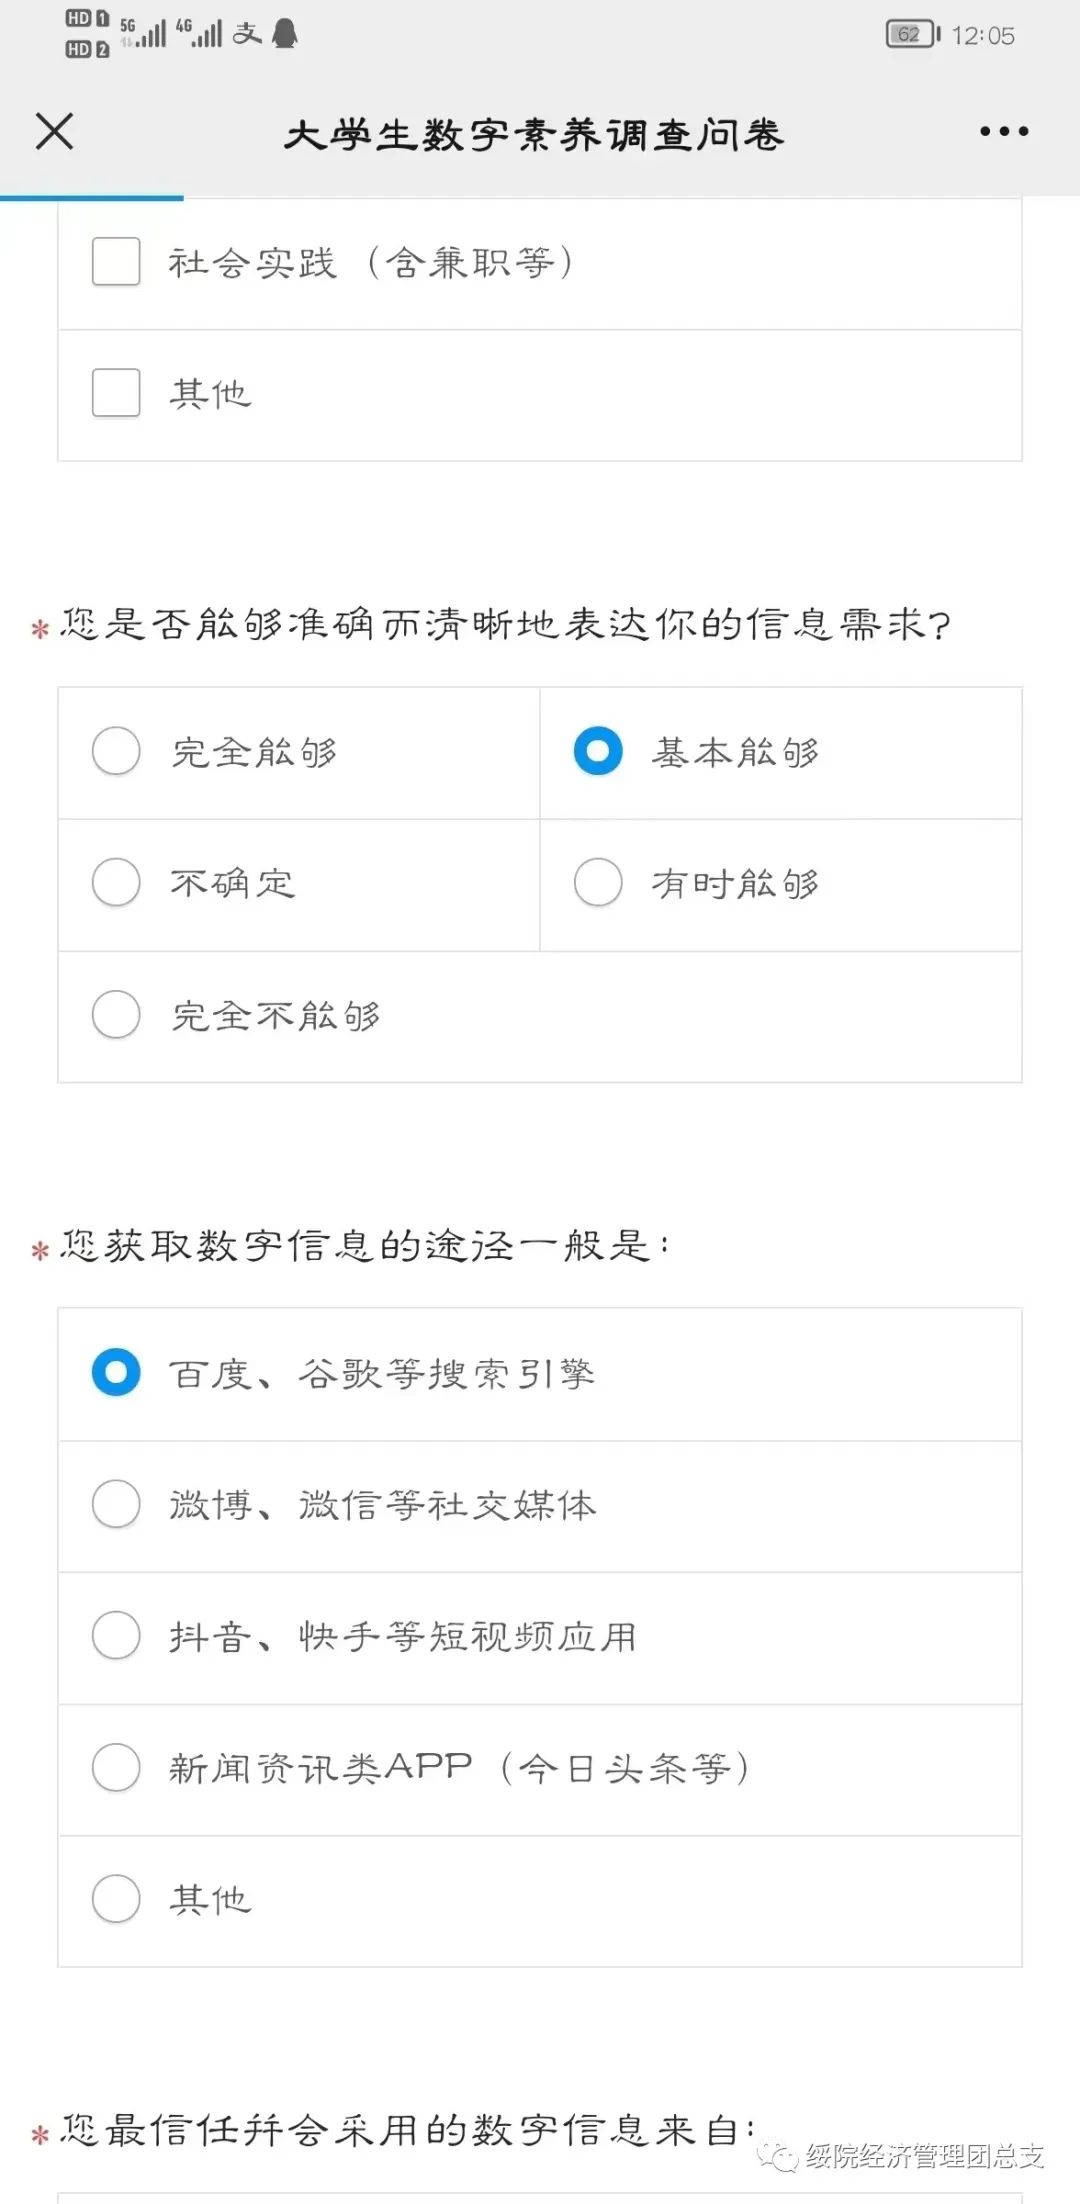Tap the page title 大学生数字素养调查问卷
Screen dimensions: 1080x2204
click(533, 134)
